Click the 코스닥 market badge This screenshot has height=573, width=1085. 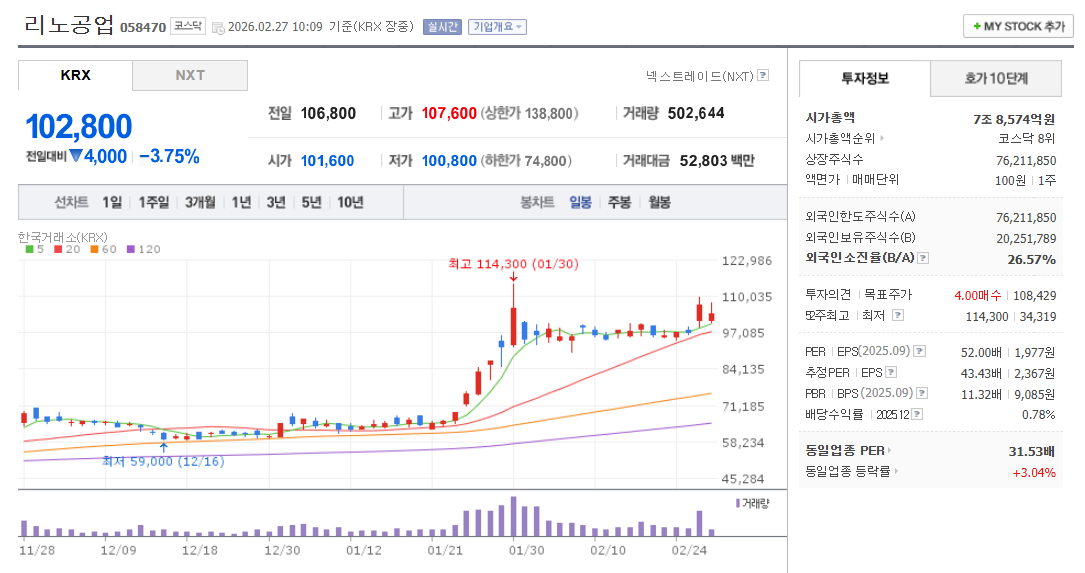[188, 26]
